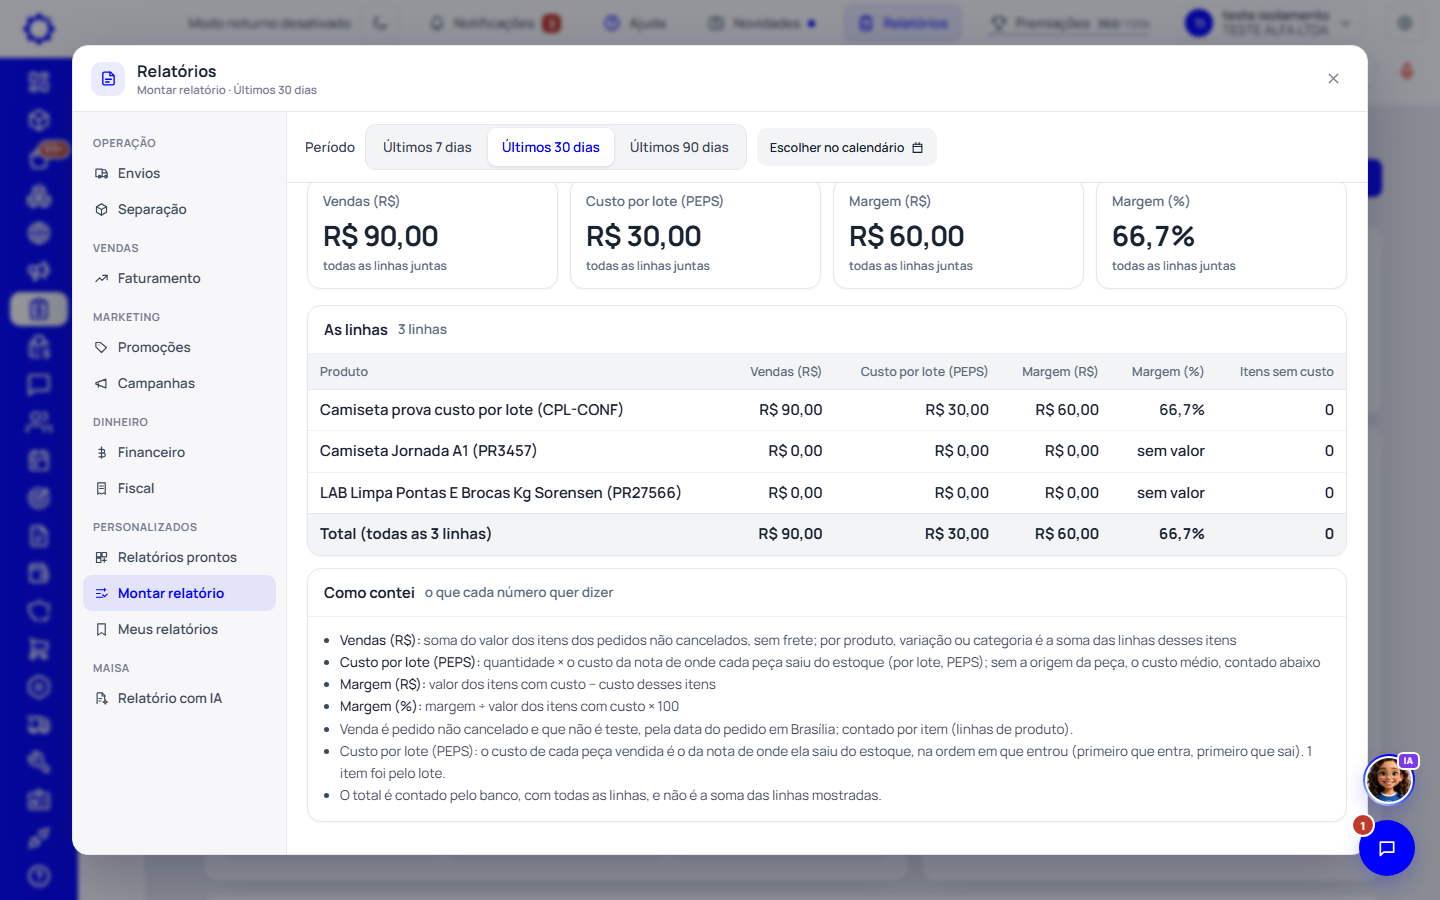This screenshot has width=1440, height=900.
Task: Open the Fiscal report entry
Action: pos(179,488)
